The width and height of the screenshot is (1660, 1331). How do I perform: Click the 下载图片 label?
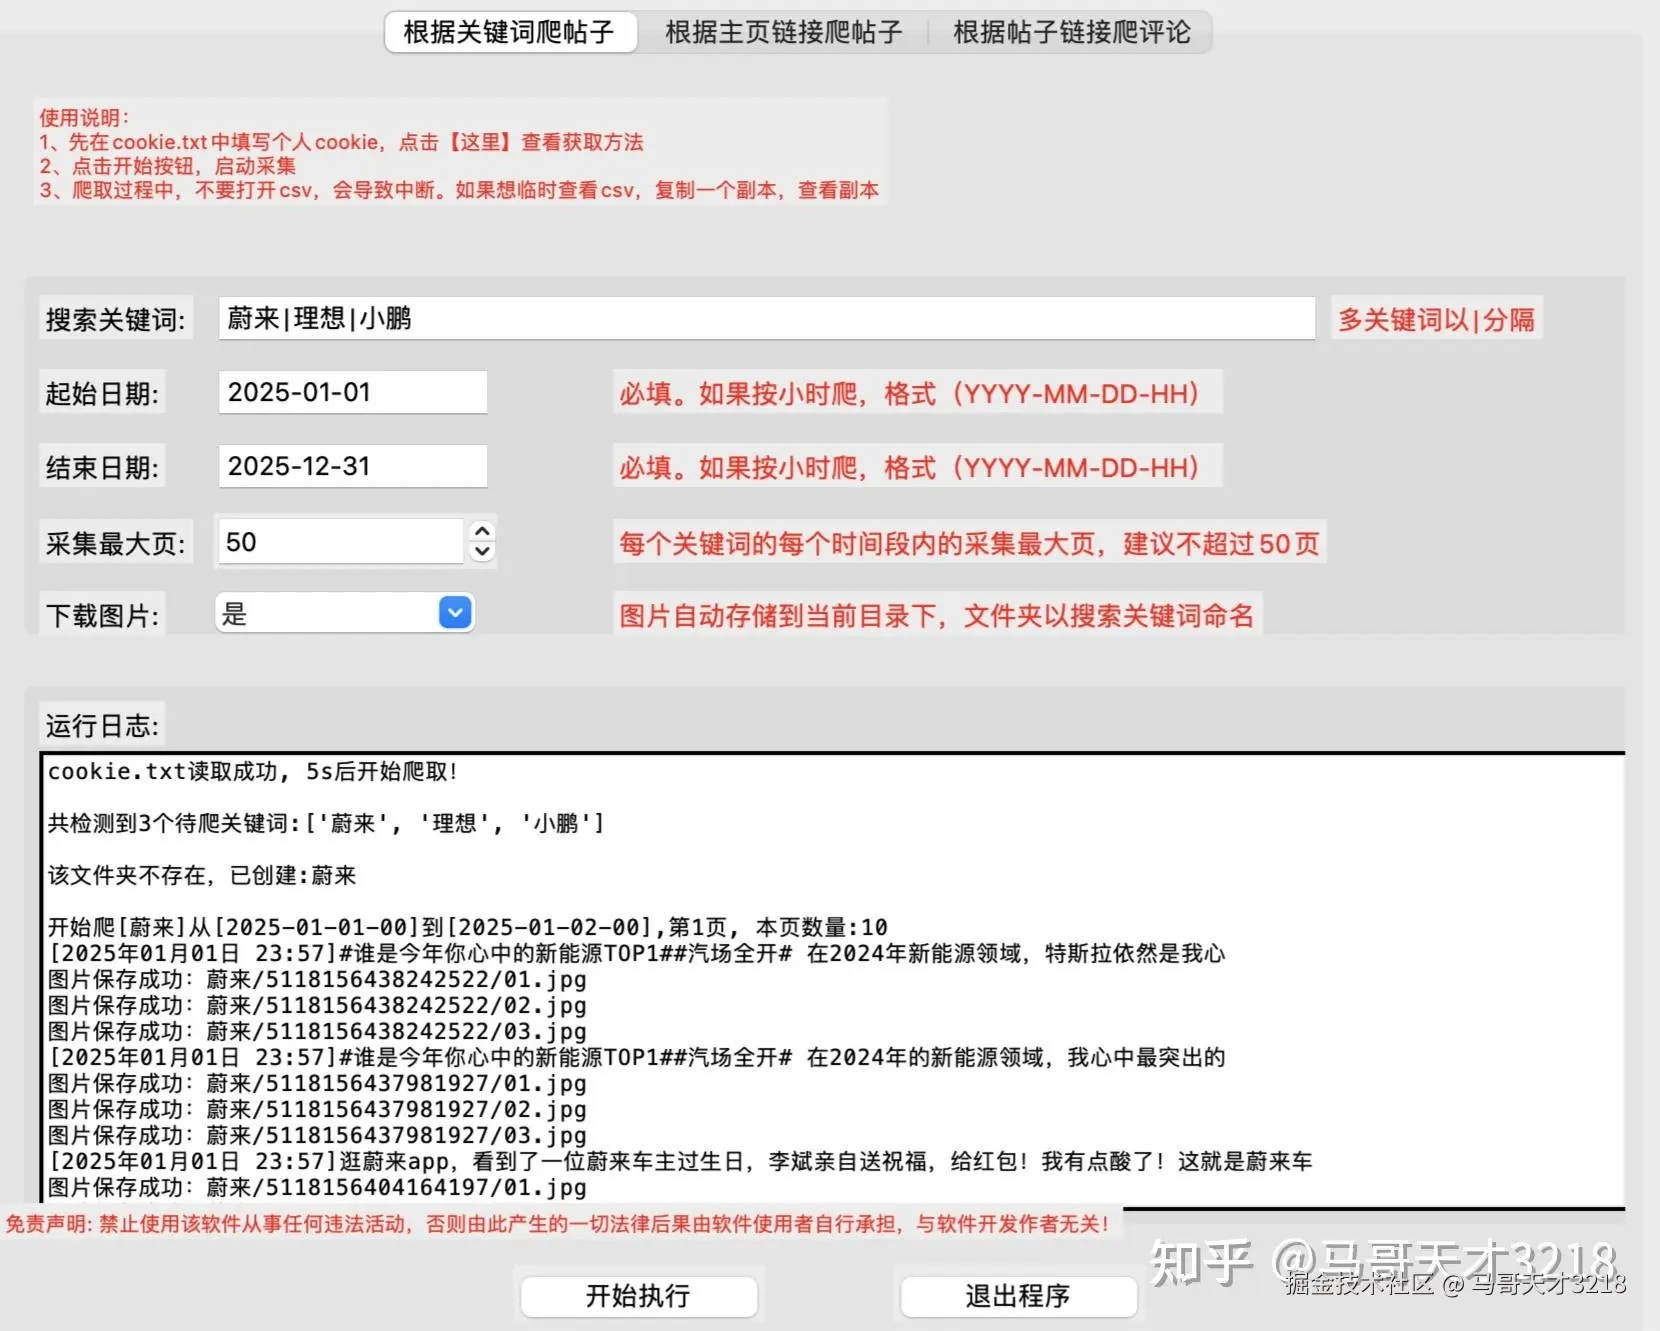tap(102, 615)
